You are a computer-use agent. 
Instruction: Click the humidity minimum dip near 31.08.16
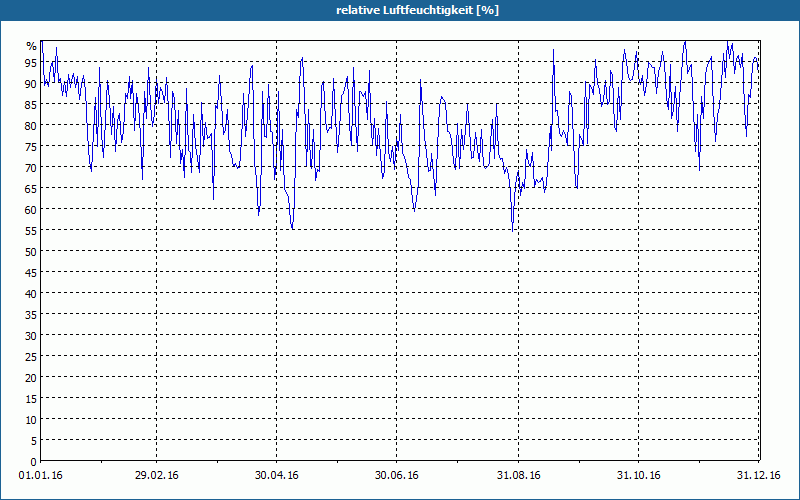512,231
